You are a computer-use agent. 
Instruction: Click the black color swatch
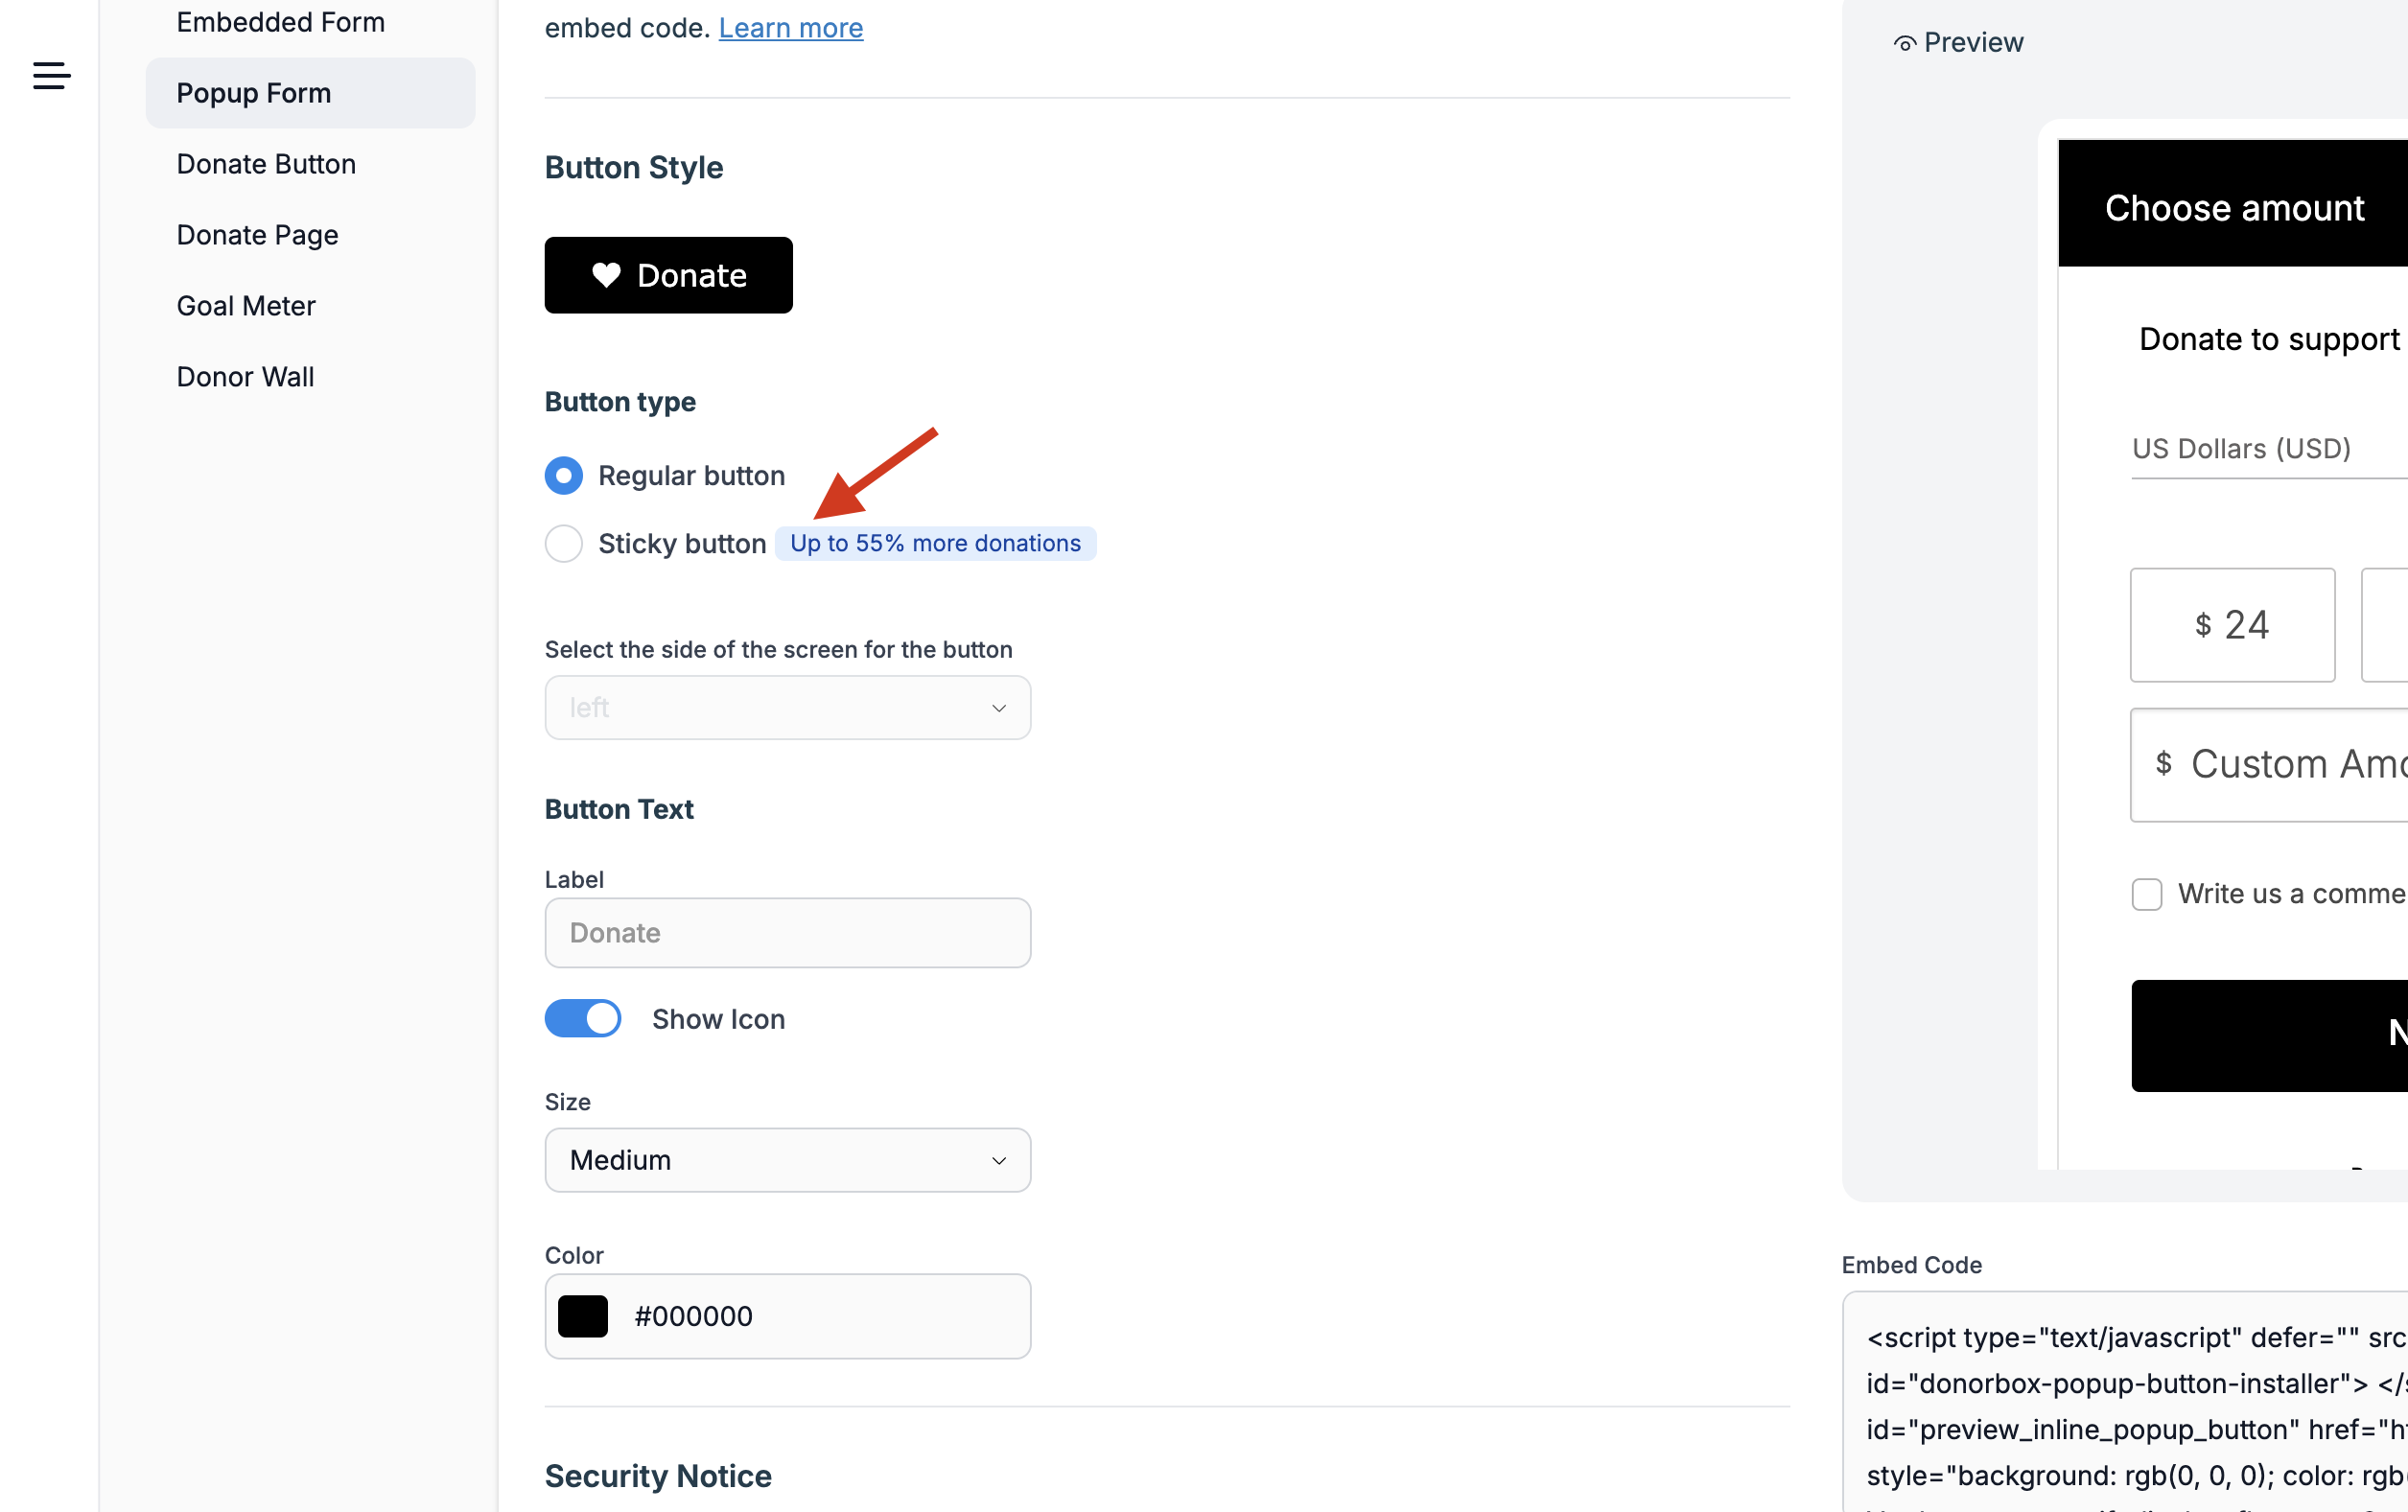(x=583, y=1316)
